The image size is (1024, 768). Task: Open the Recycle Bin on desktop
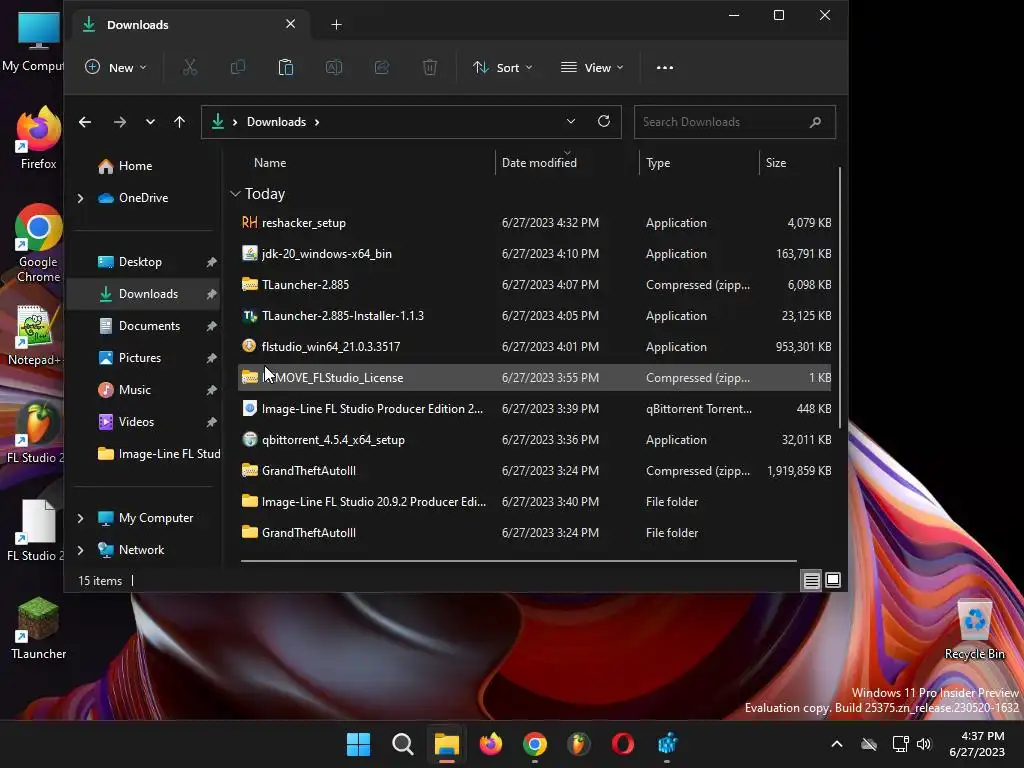pos(974,629)
